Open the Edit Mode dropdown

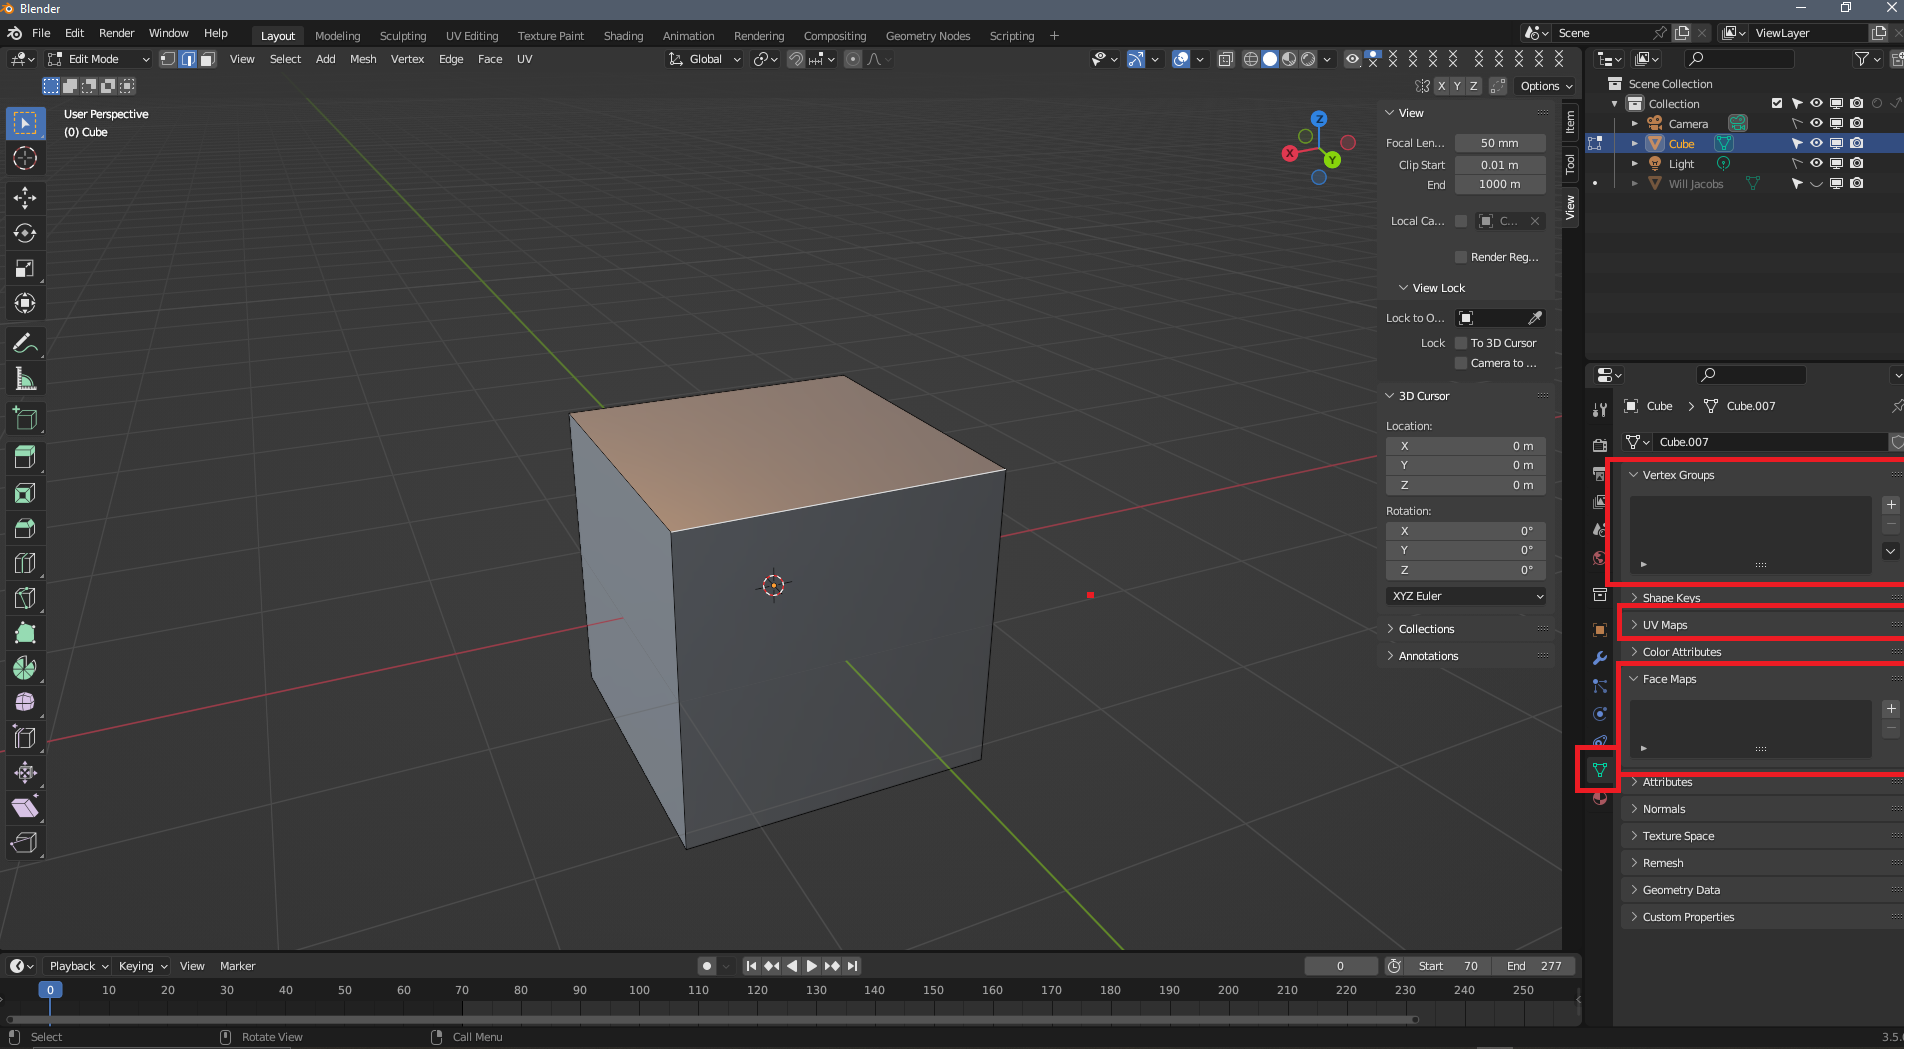tap(98, 59)
